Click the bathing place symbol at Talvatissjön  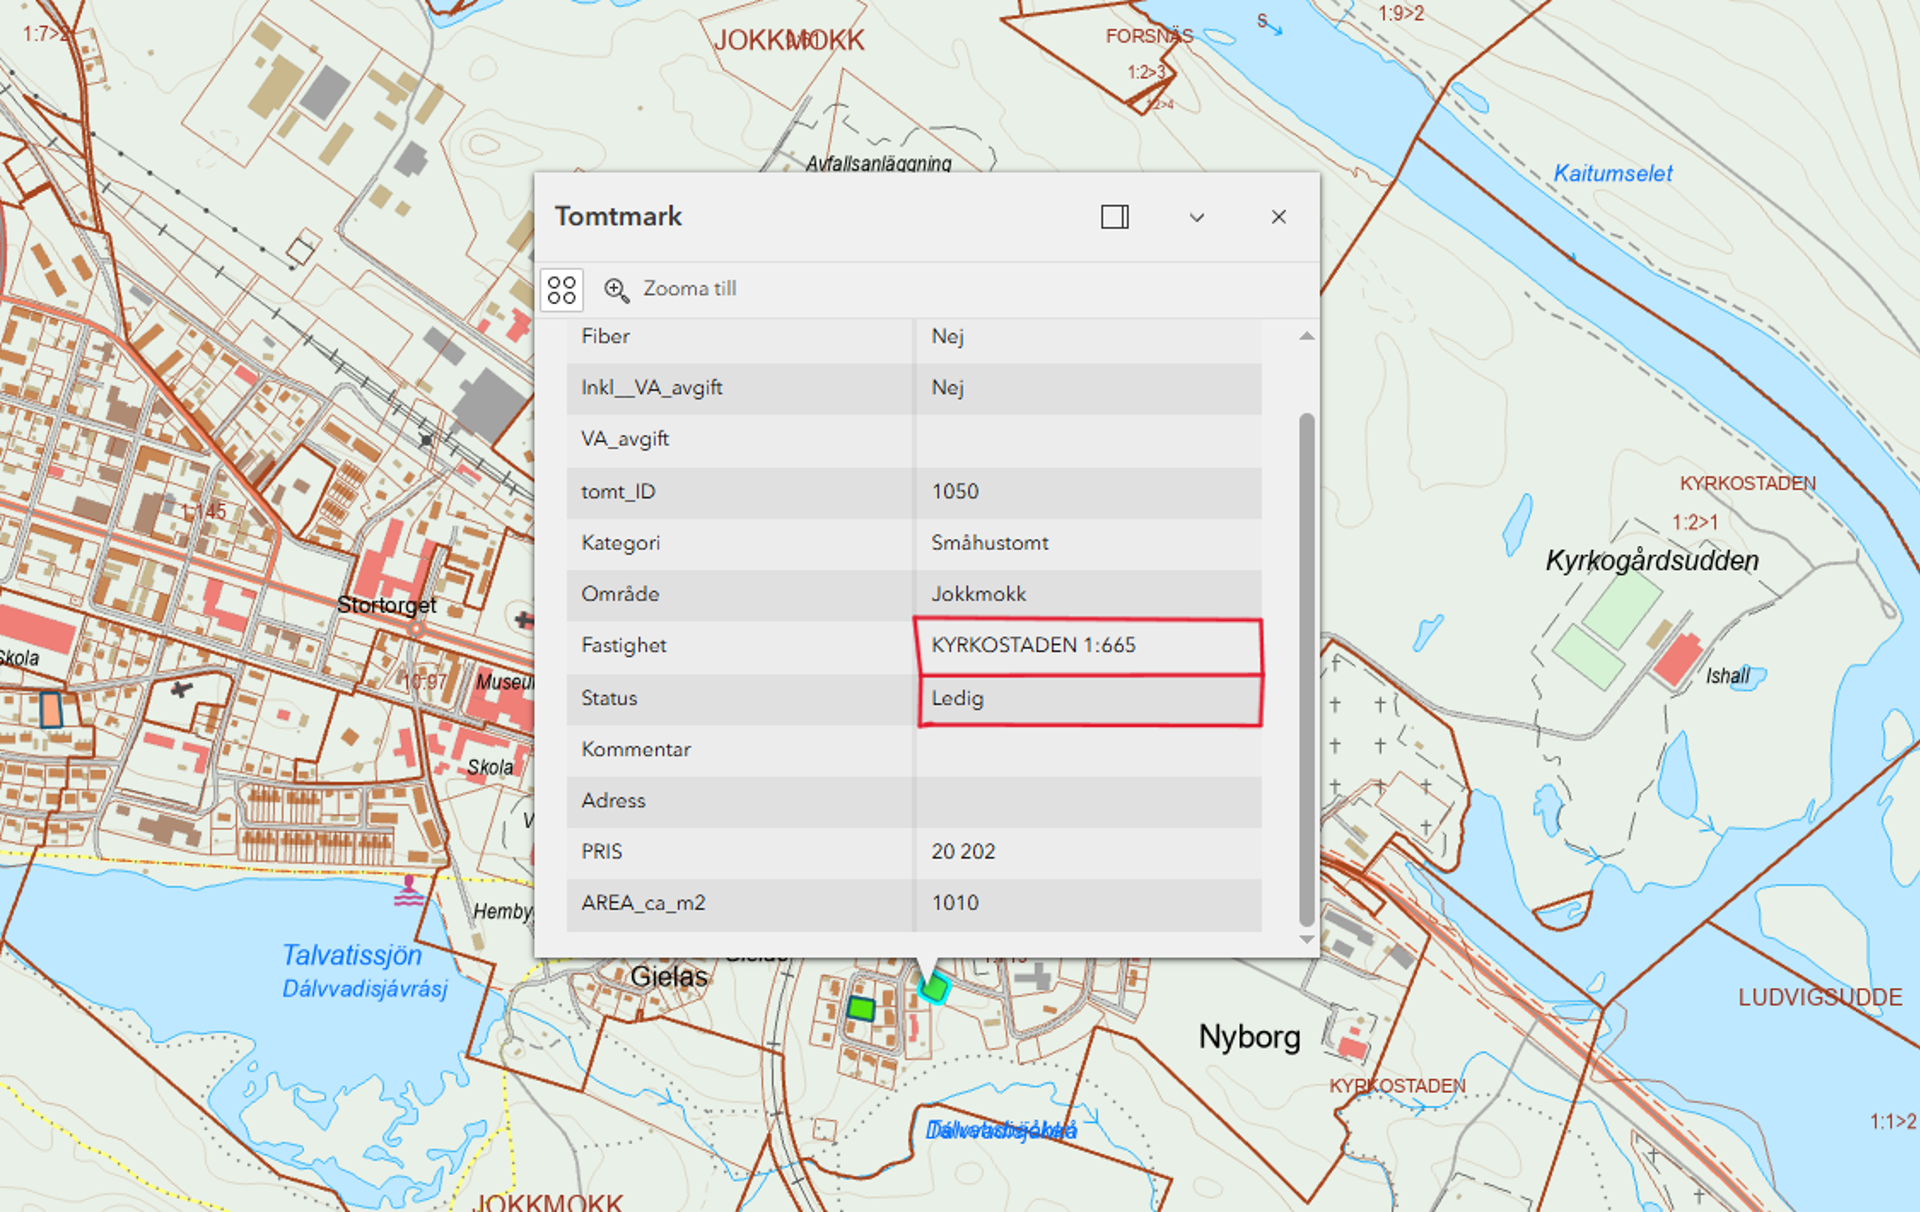(x=408, y=890)
